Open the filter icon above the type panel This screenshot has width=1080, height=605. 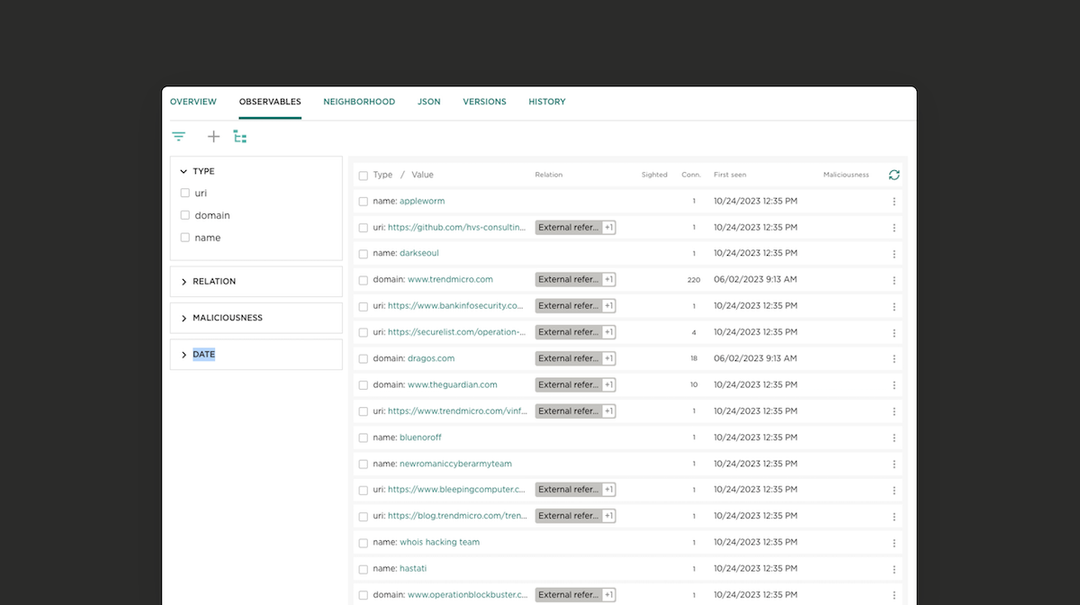click(x=178, y=136)
